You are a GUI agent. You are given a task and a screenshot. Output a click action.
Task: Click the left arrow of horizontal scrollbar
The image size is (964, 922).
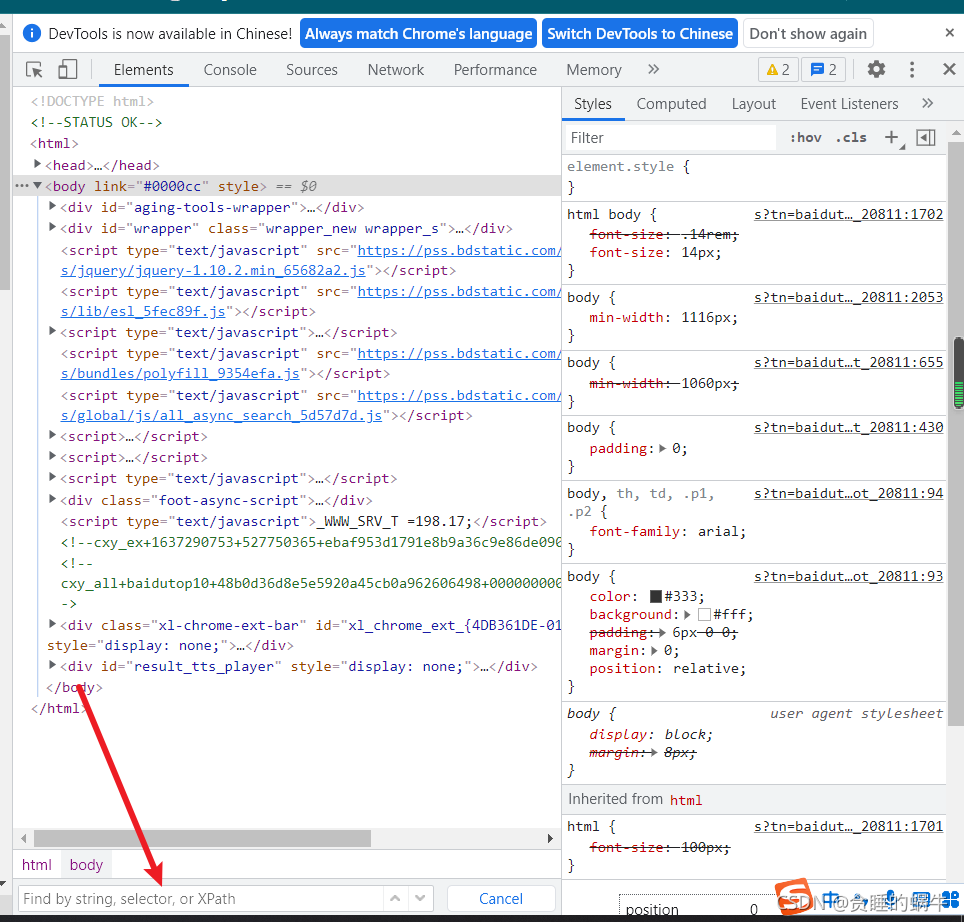tap(23, 838)
